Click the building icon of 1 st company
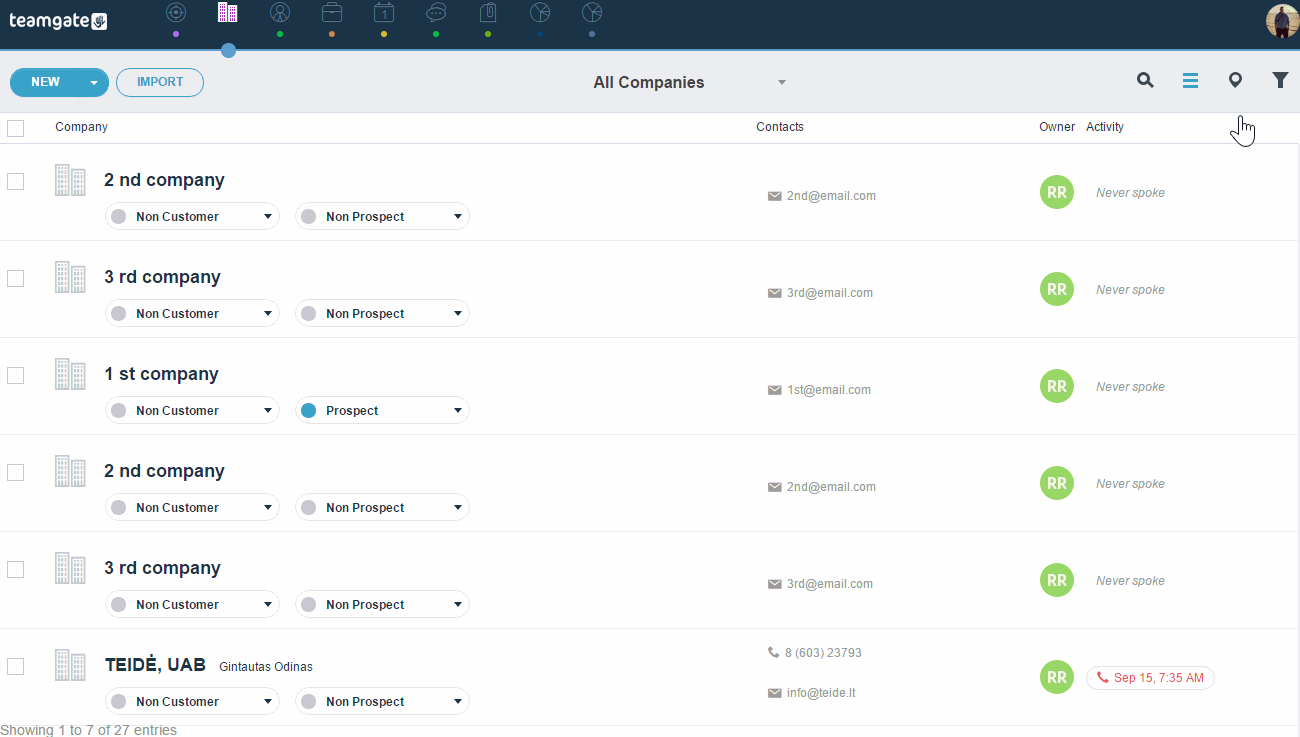1300x737 pixels. tap(70, 374)
